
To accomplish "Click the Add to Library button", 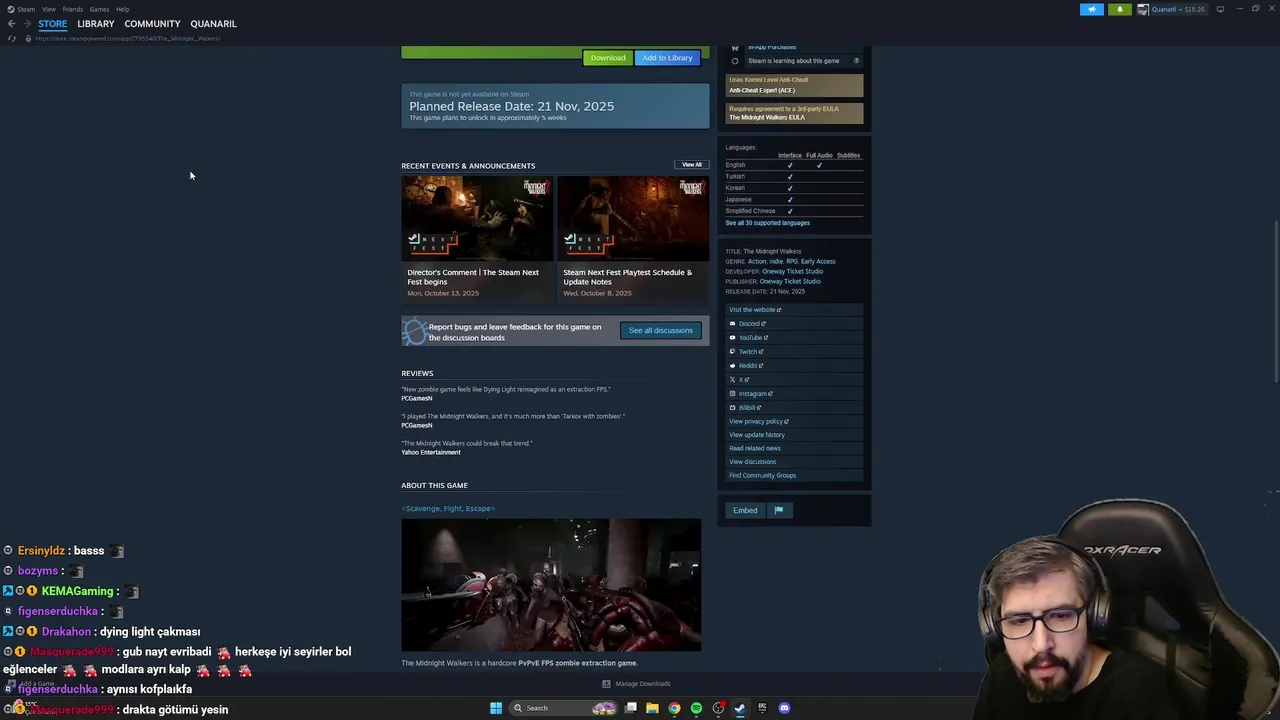I will pos(667,58).
